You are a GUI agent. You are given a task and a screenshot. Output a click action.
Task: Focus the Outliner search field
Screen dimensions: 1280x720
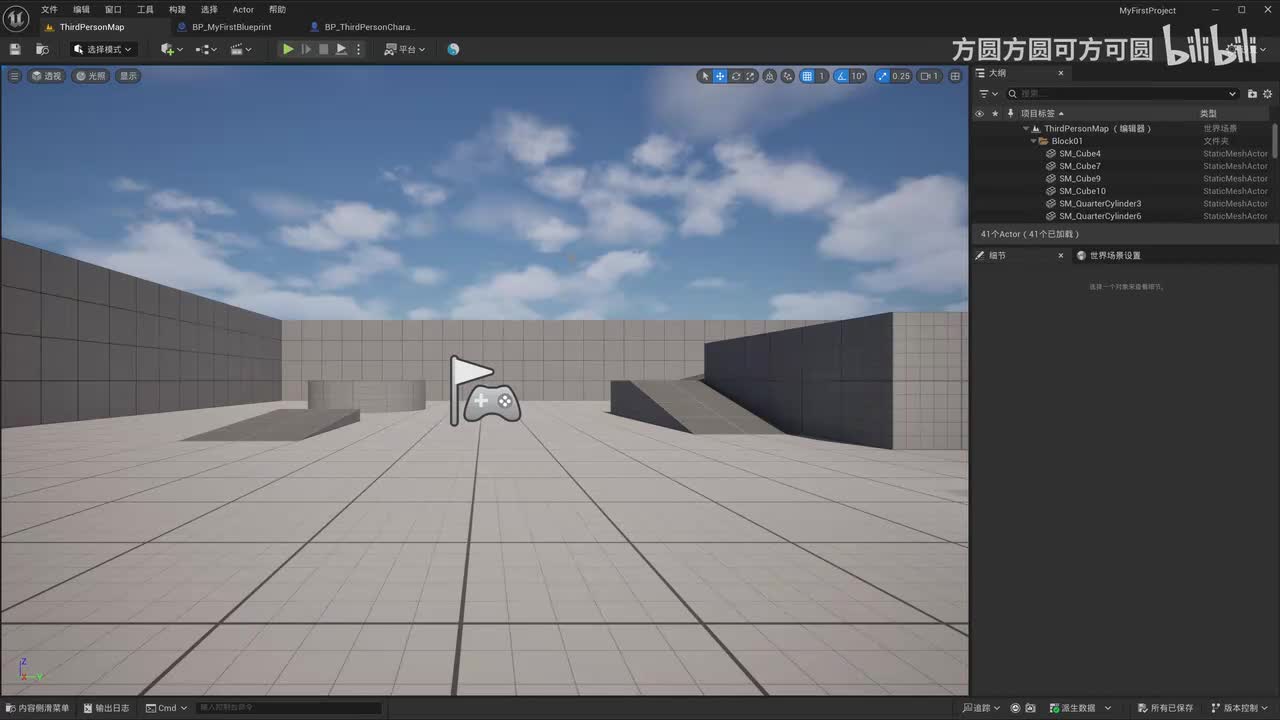coord(1122,94)
